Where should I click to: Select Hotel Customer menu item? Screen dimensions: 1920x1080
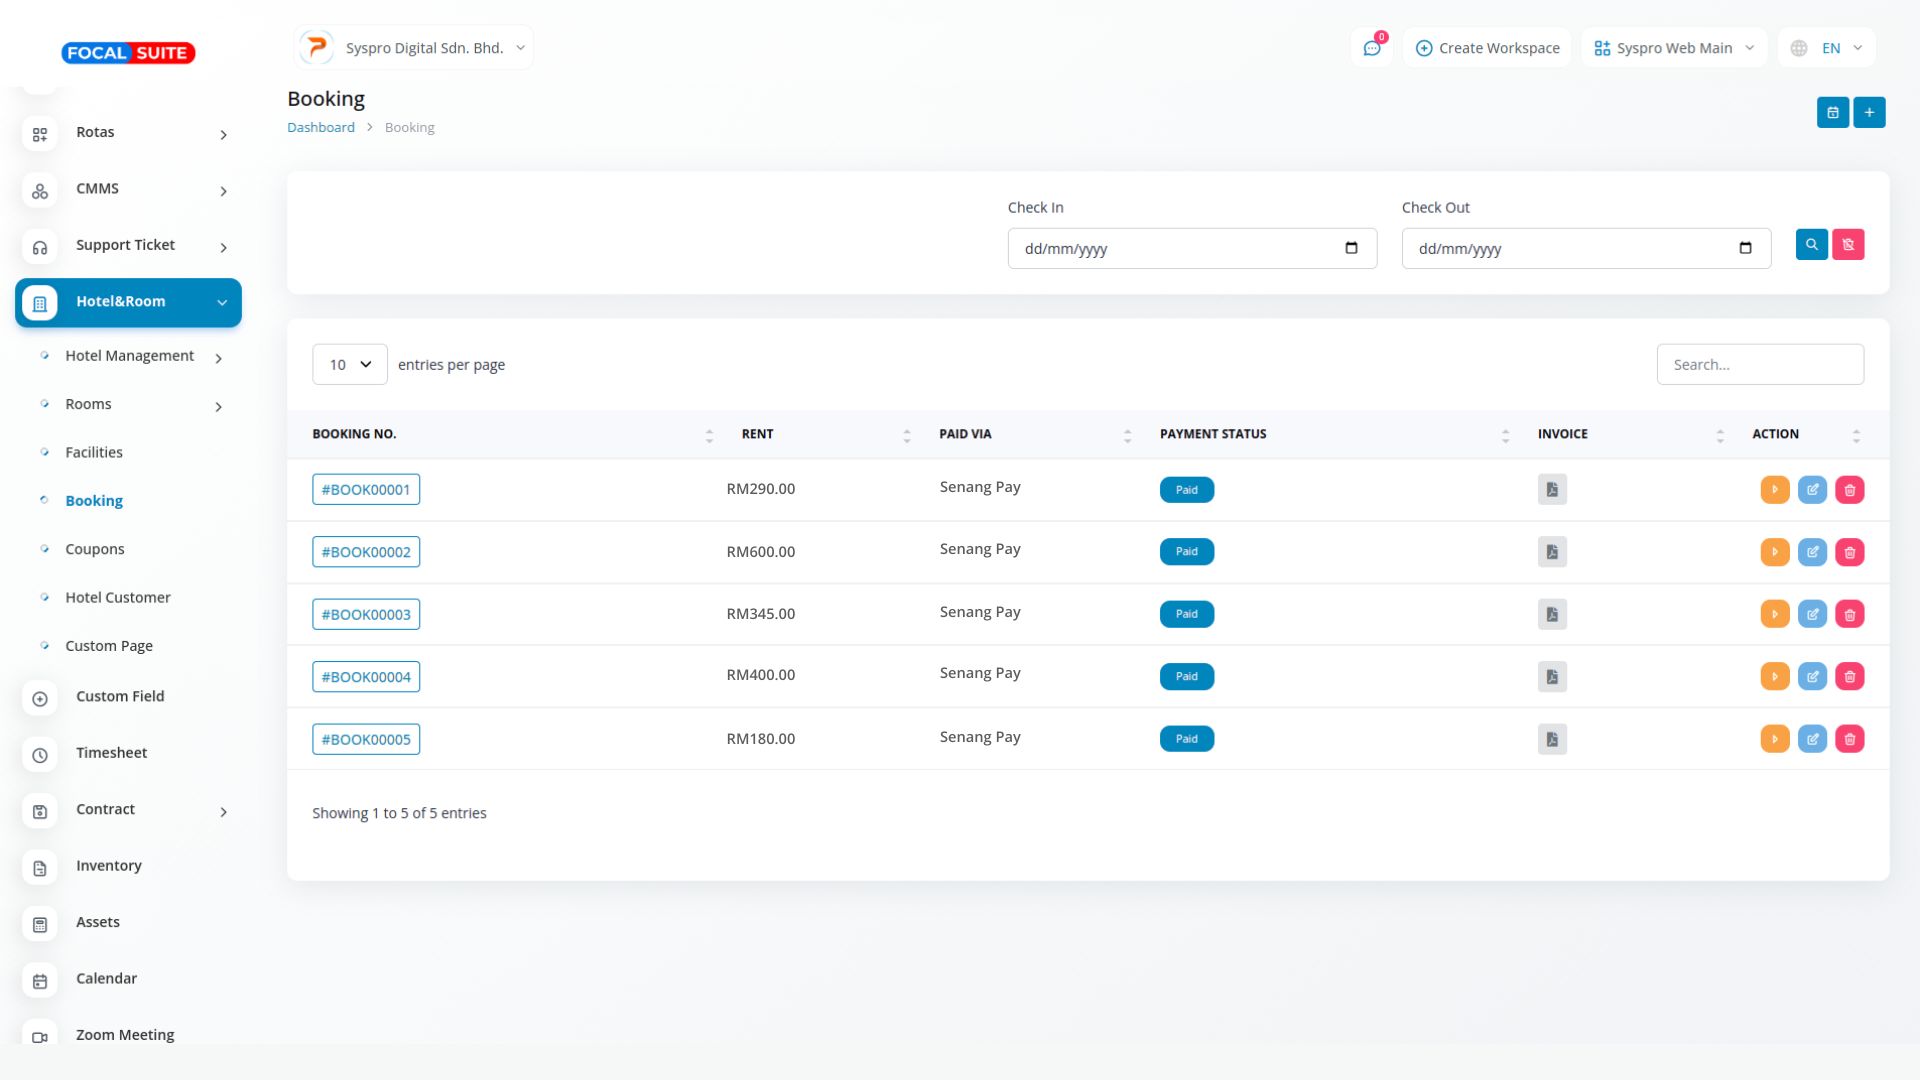pyautogui.click(x=118, y=598)
